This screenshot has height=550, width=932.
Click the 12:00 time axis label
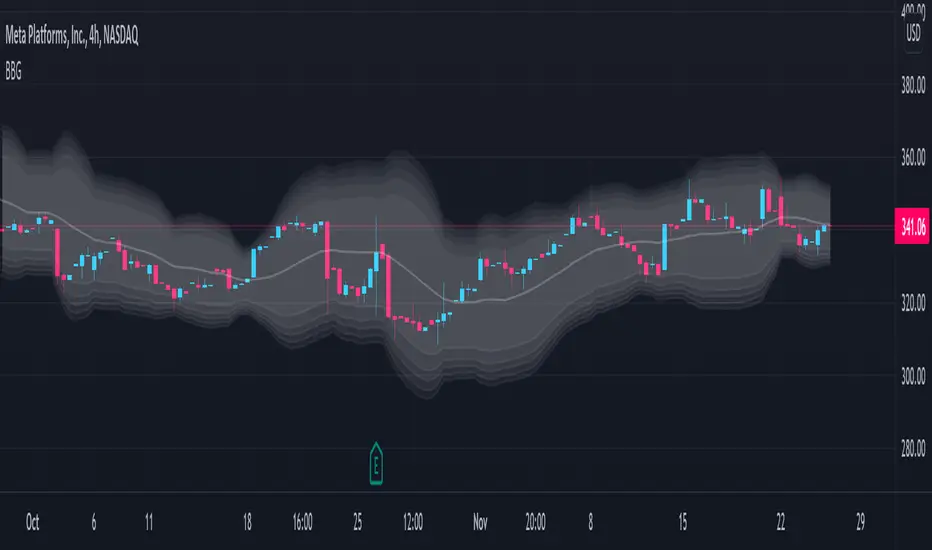point(413,521)
